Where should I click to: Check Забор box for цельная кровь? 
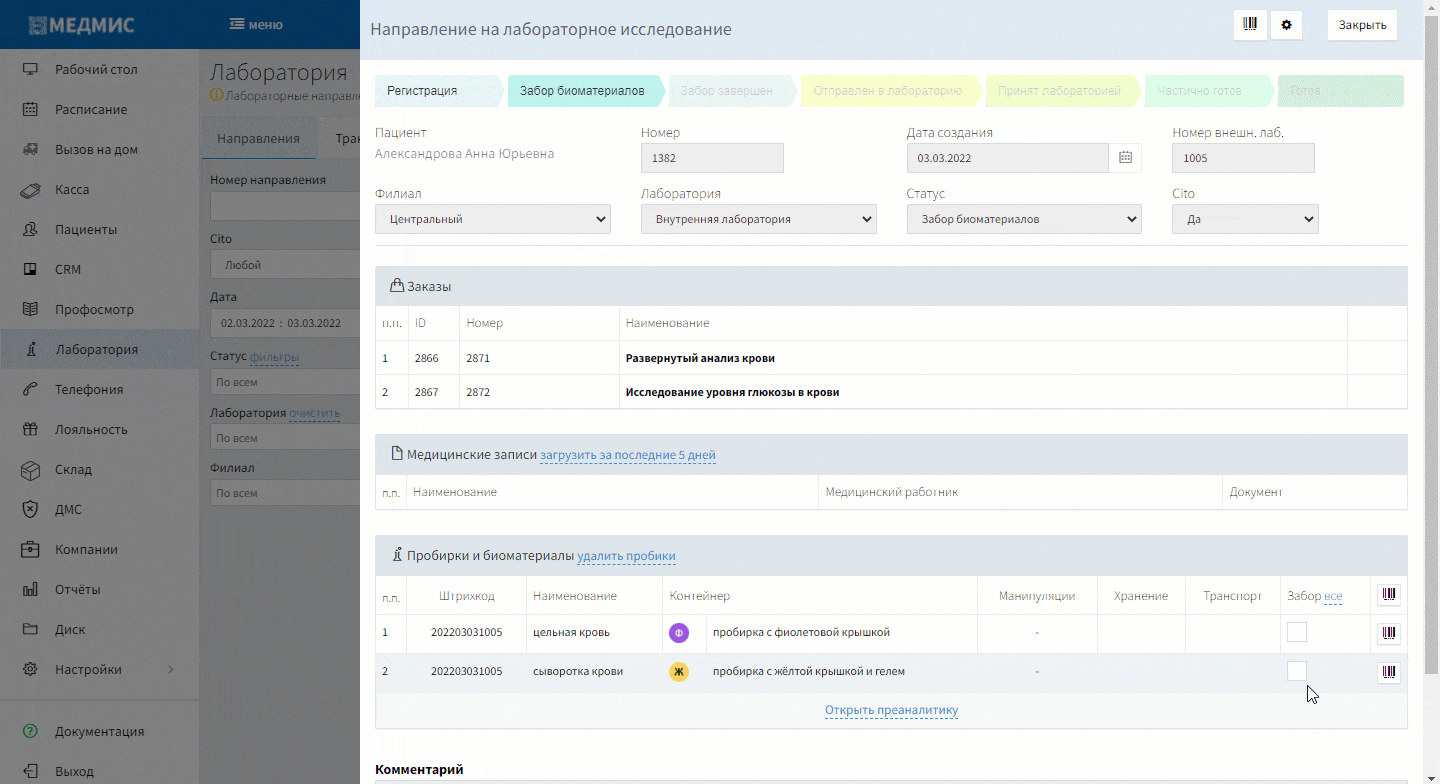click(x=1297, y=632)
